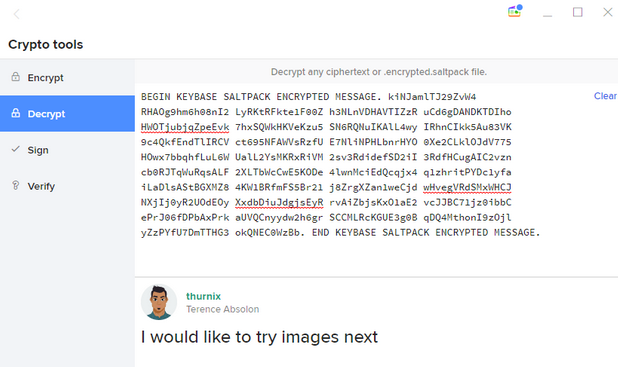Viewport: 624px width, 367px height.
Task: Click the Encrypt lock icon
Action: [x=16, y=77]
